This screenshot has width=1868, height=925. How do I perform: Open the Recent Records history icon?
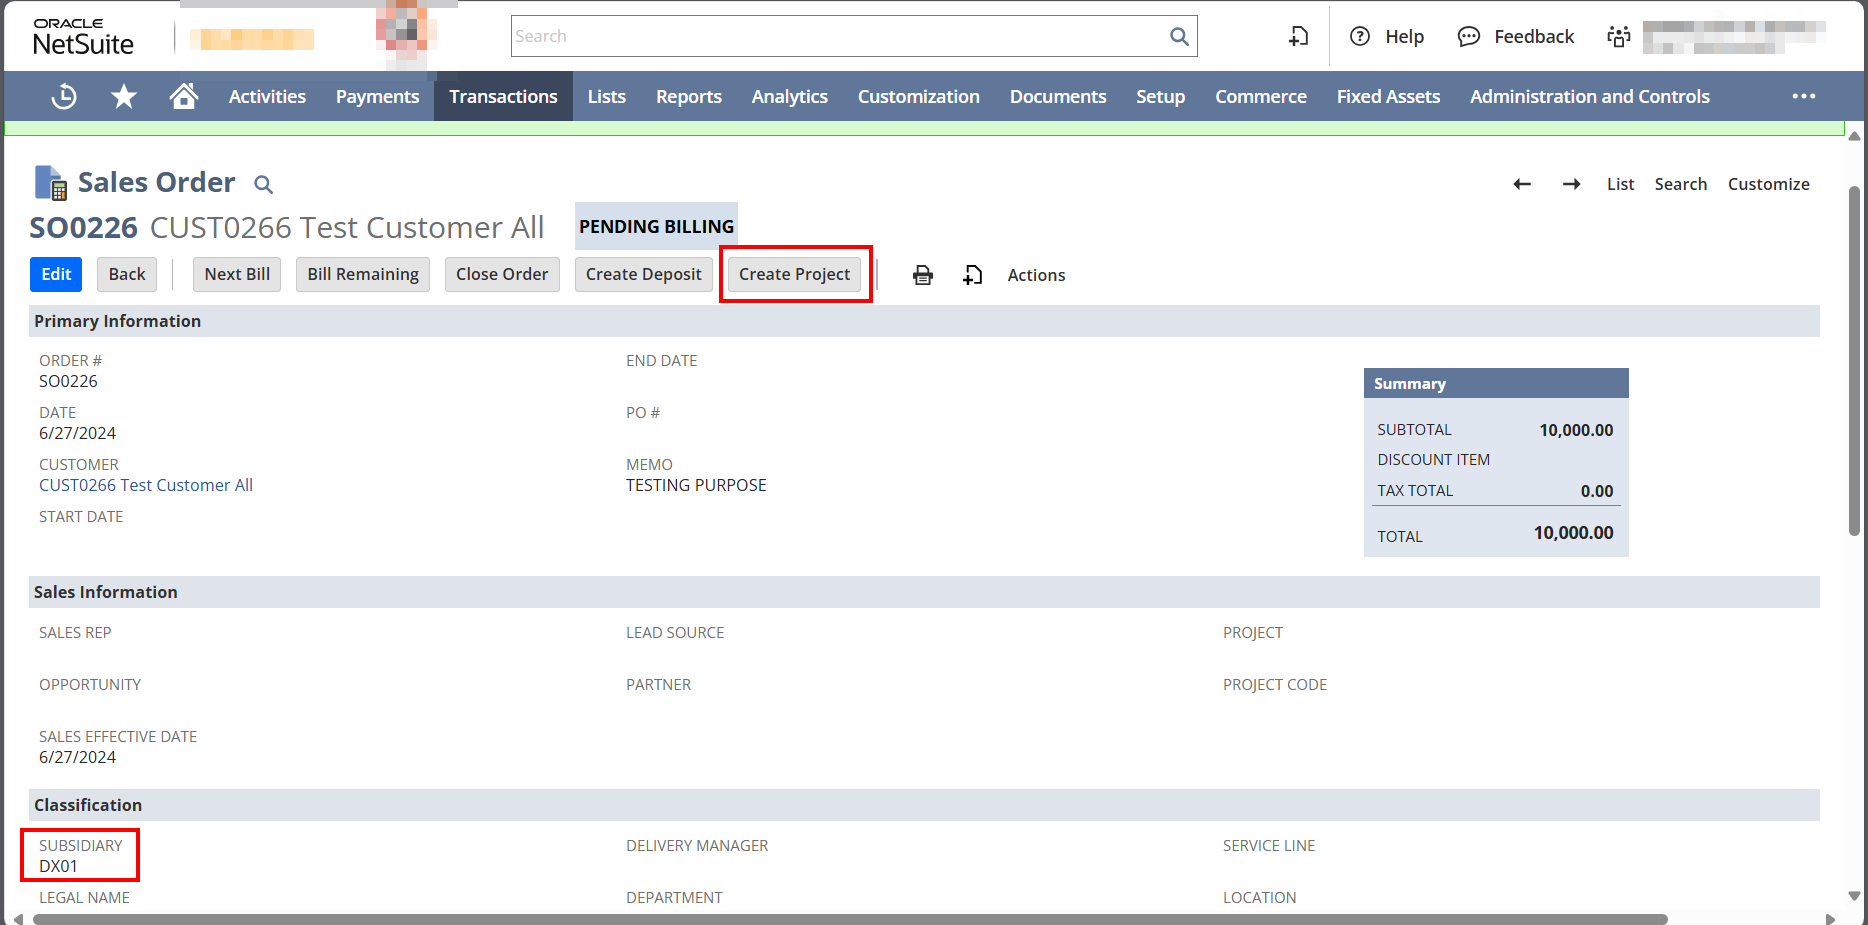[64, 96]
